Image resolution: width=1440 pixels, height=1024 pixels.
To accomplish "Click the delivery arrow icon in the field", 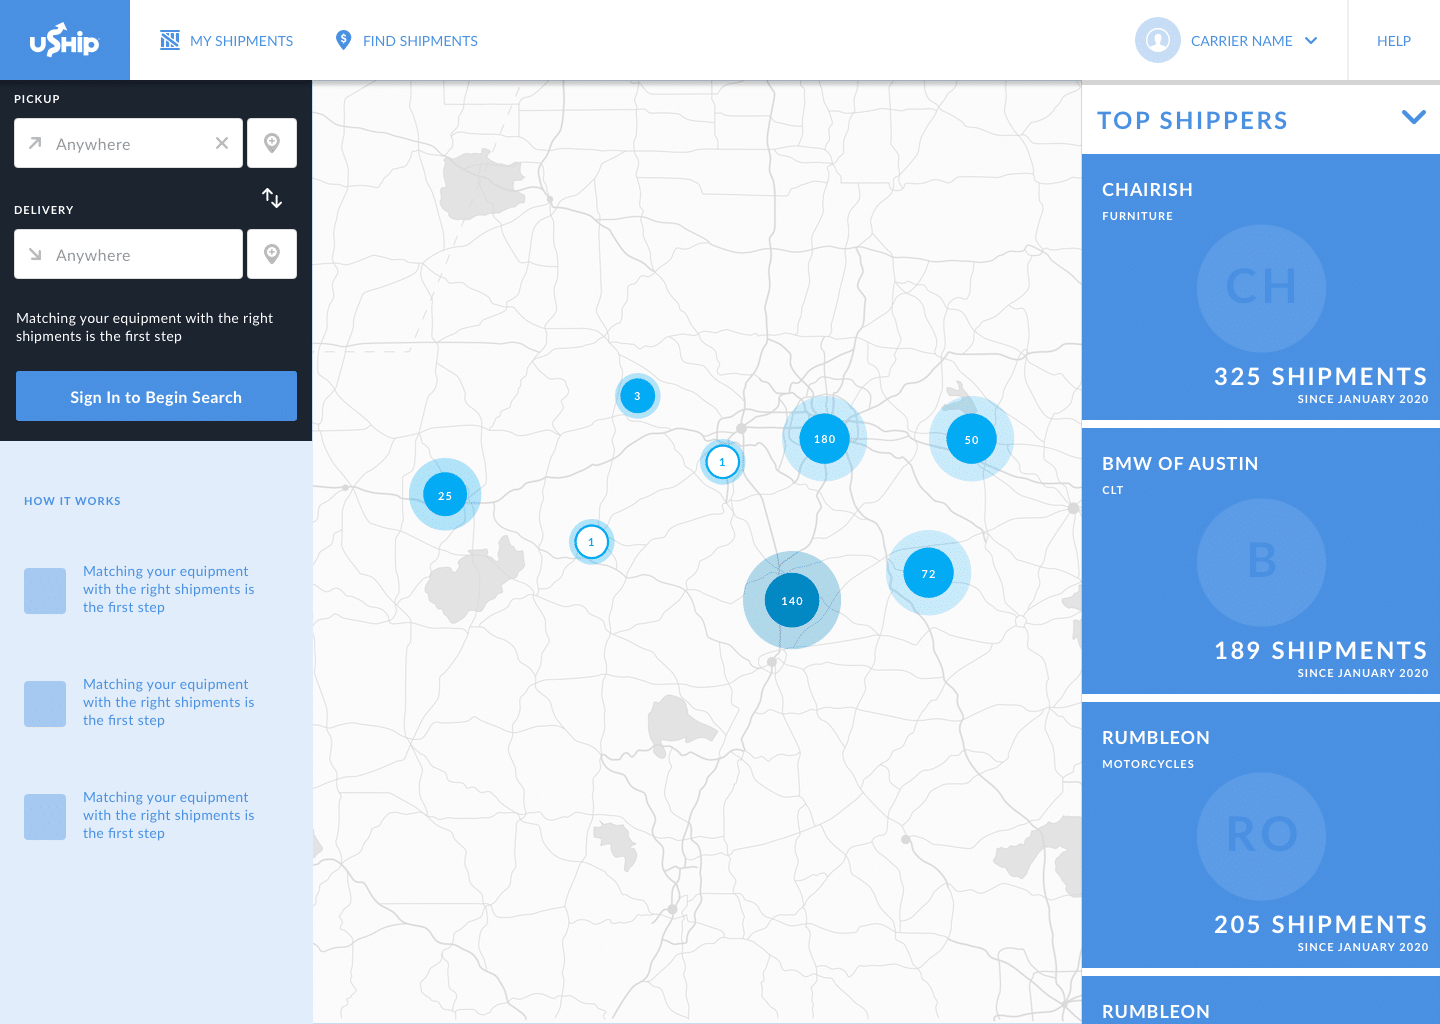I will [x=35, y=254].
